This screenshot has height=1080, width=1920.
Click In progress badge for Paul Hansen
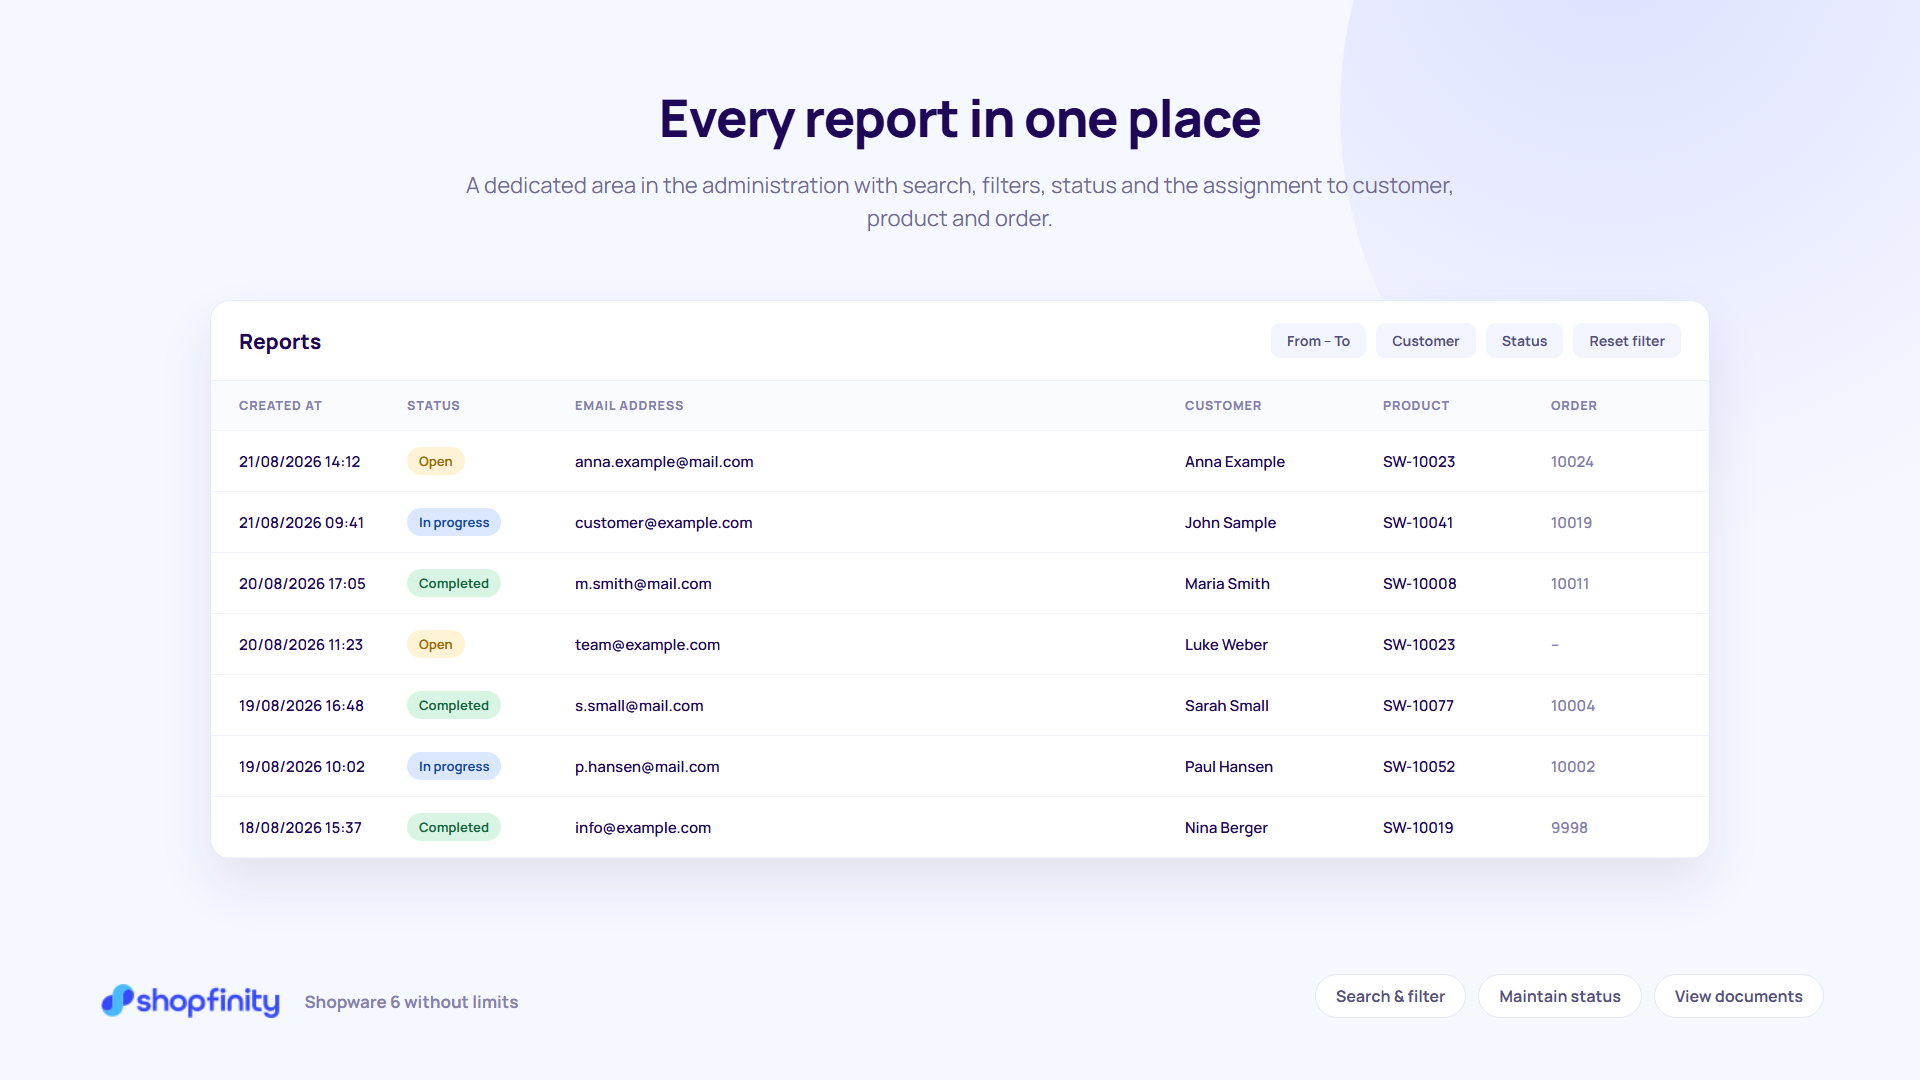click(x=454, y=766)
